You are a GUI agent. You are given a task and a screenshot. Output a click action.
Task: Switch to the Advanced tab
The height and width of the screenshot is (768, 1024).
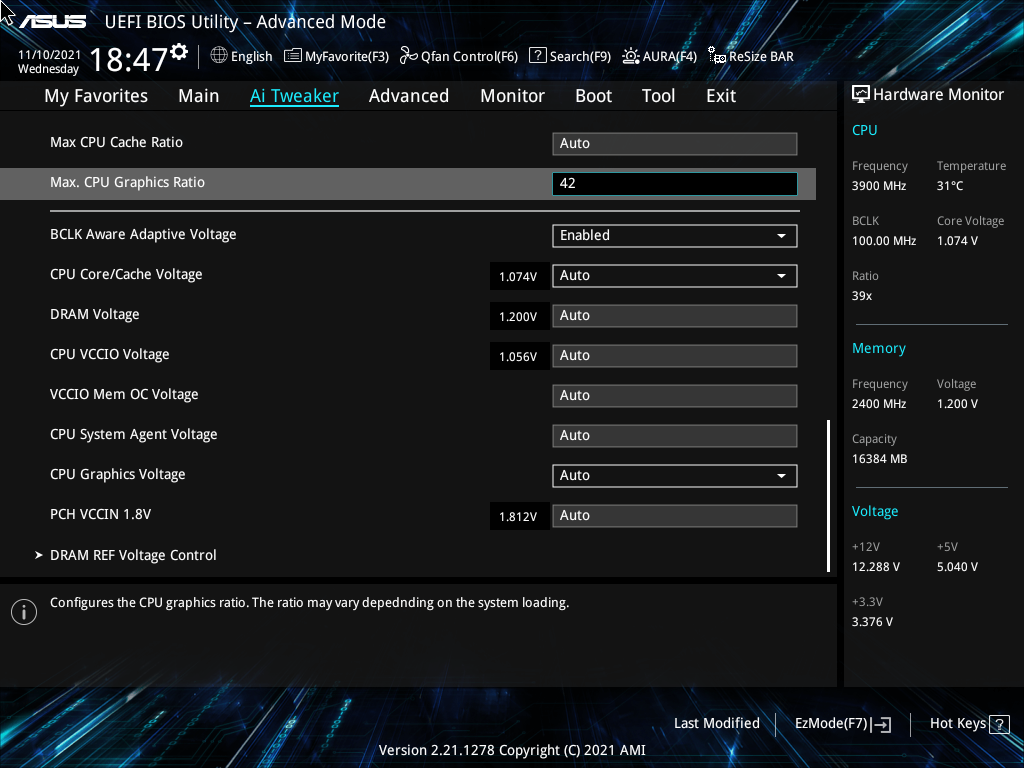[409, 96]
